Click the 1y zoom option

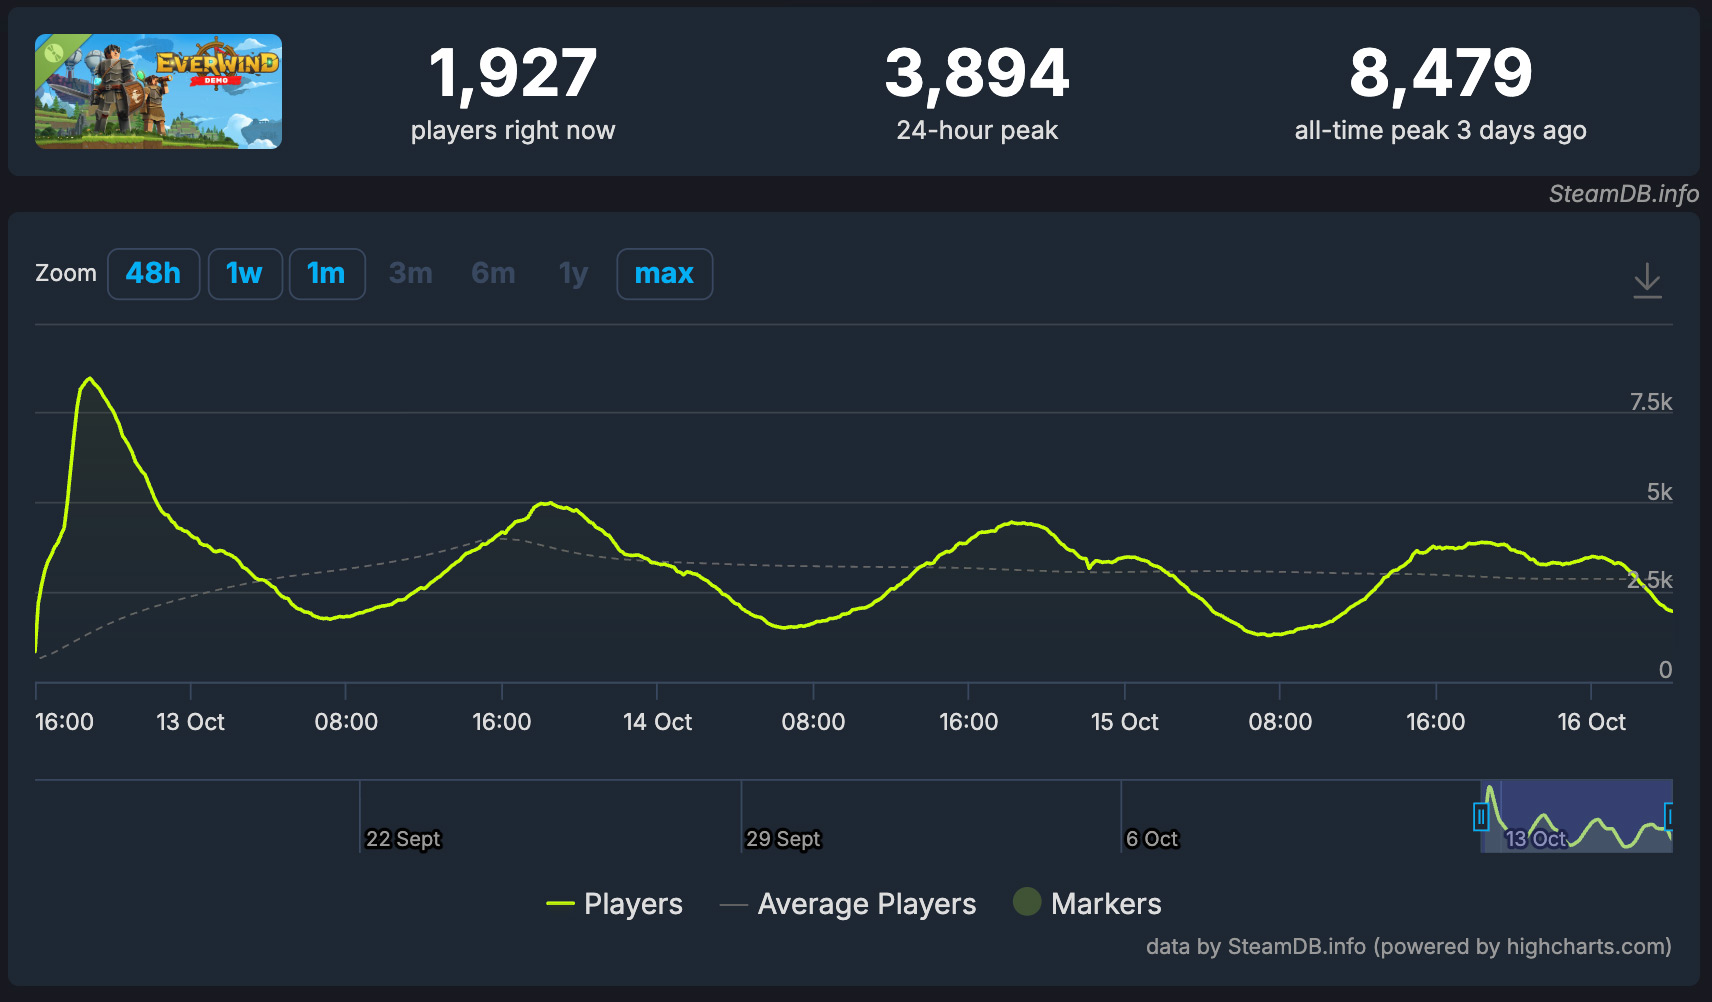pyautogui.click(x=573, y=273)
